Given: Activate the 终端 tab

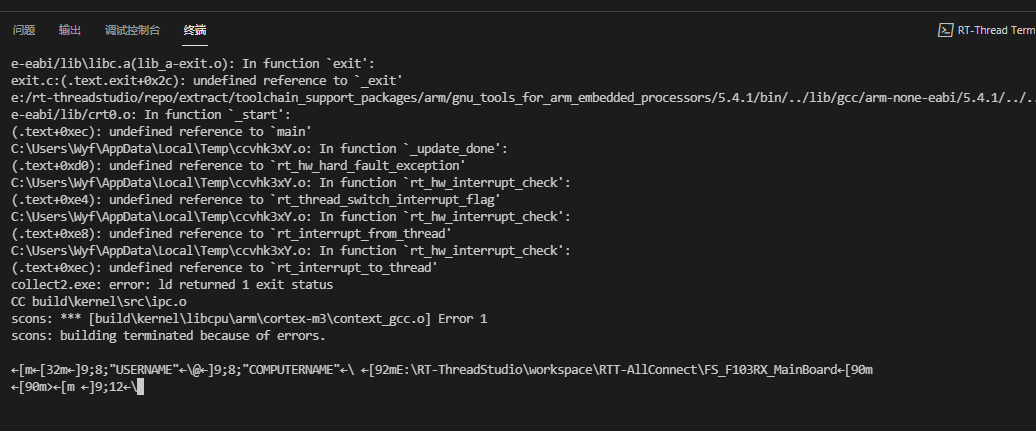Looking at the screenshot, I should click(195, 30).
